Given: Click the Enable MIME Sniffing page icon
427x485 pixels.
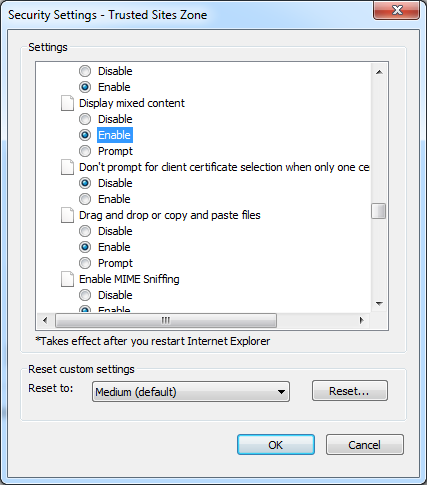Looking at the screenshot, I should coord(67,279).
